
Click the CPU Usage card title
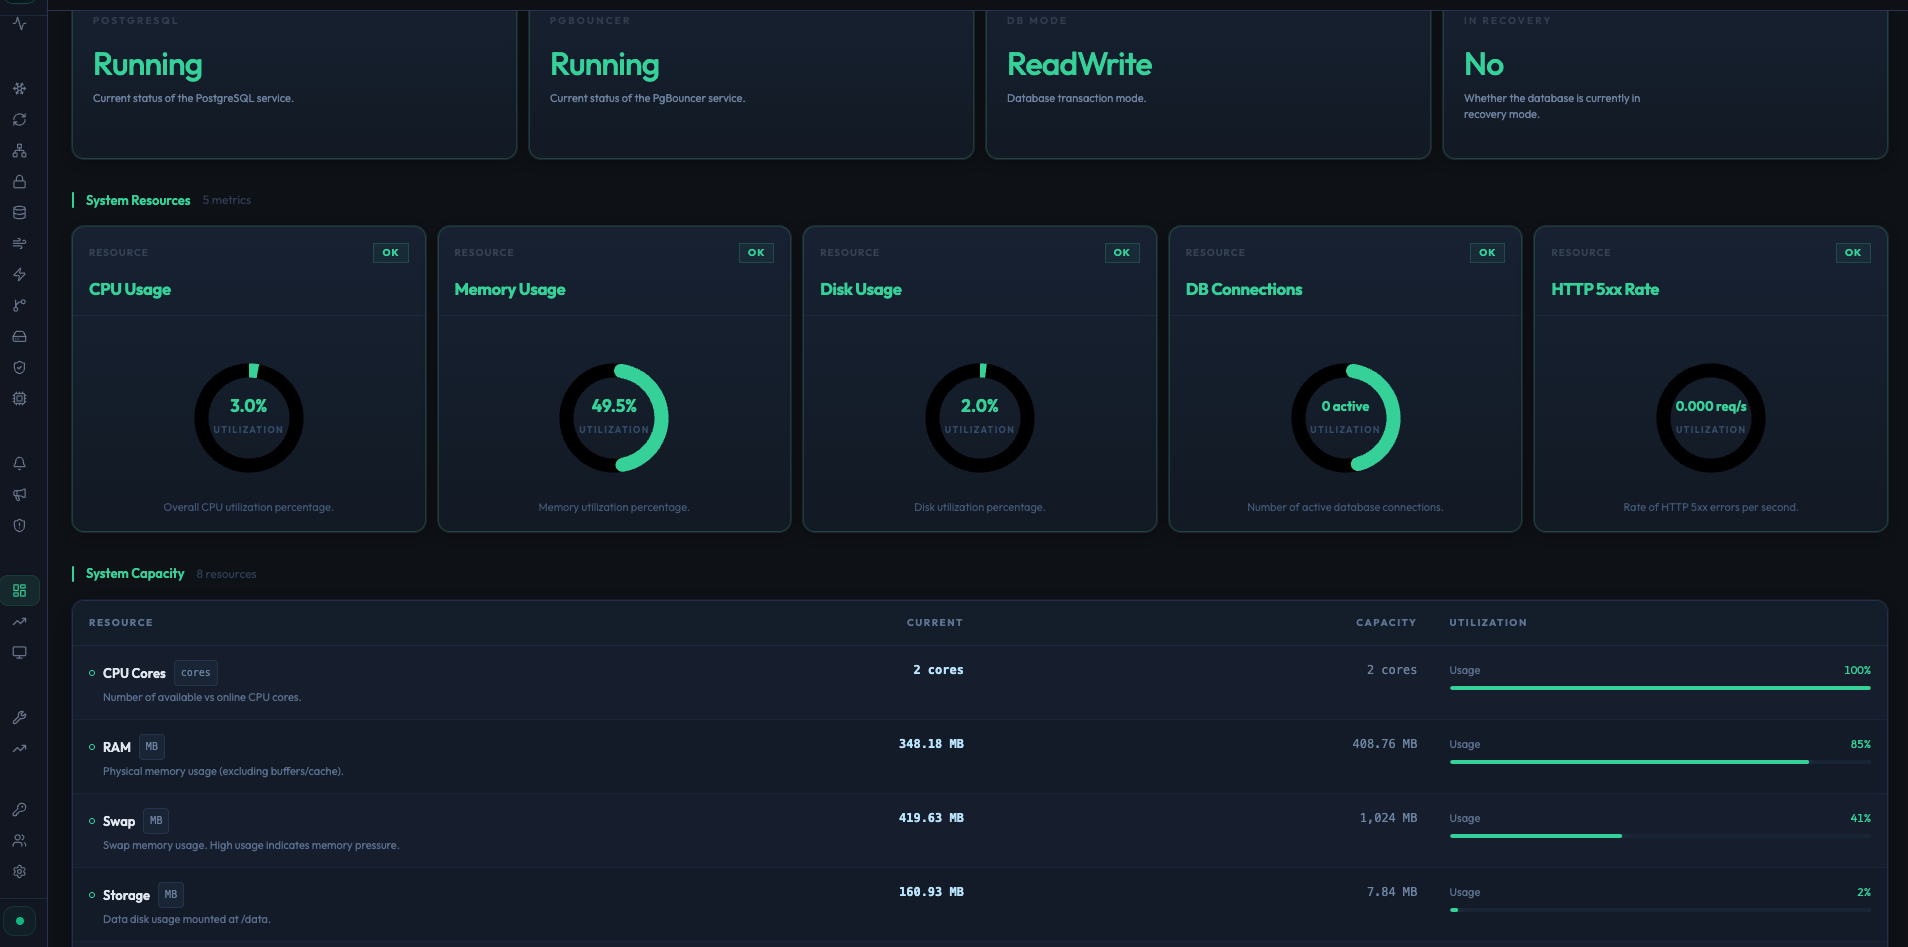point(130,289)
